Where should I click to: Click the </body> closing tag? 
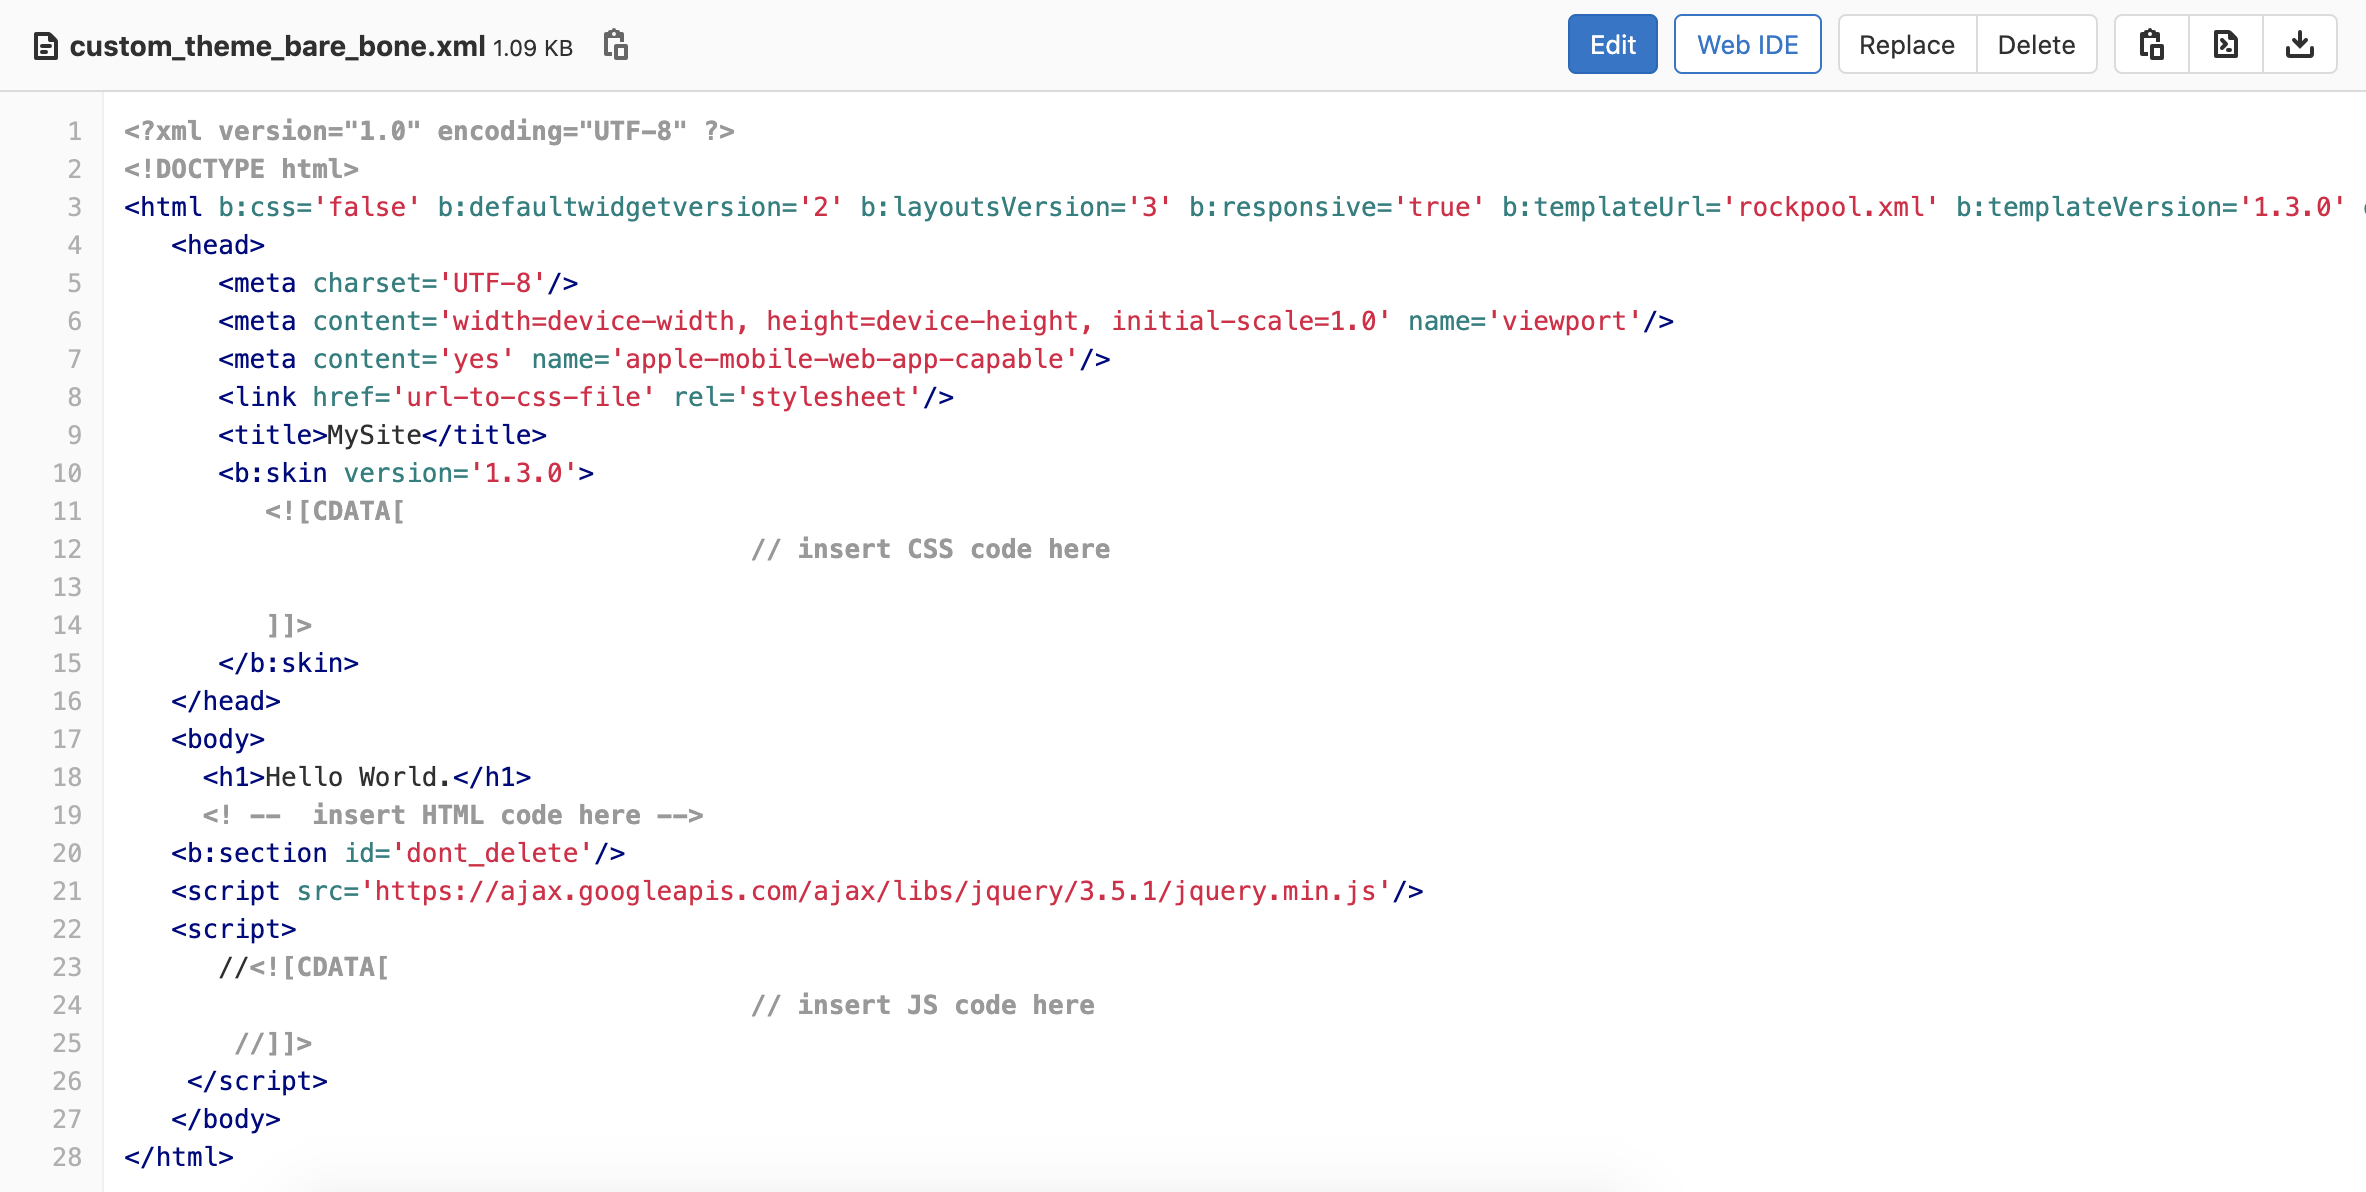(x=225, y=1119)
